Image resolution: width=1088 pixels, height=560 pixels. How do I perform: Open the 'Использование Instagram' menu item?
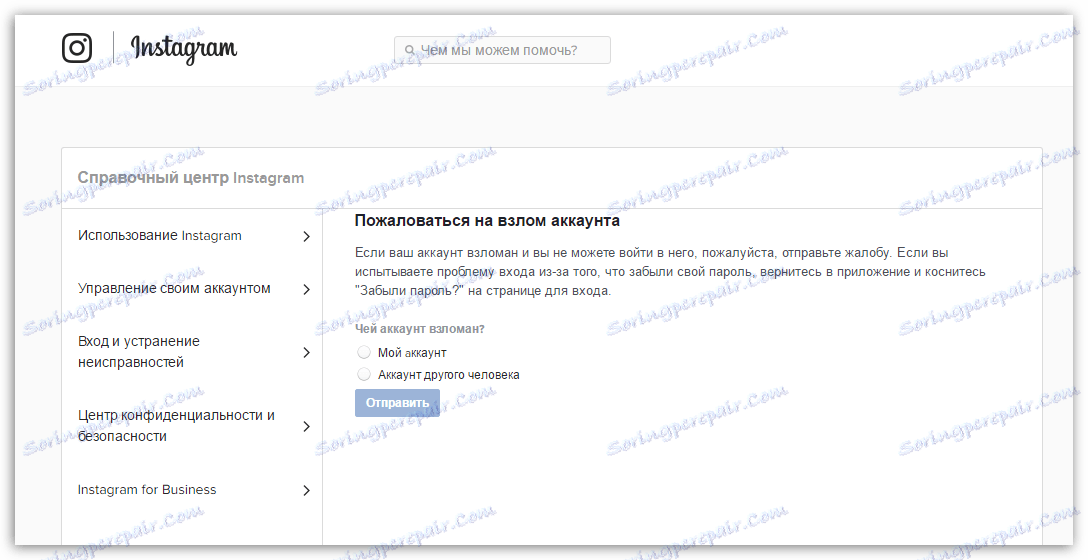[160, 236]
